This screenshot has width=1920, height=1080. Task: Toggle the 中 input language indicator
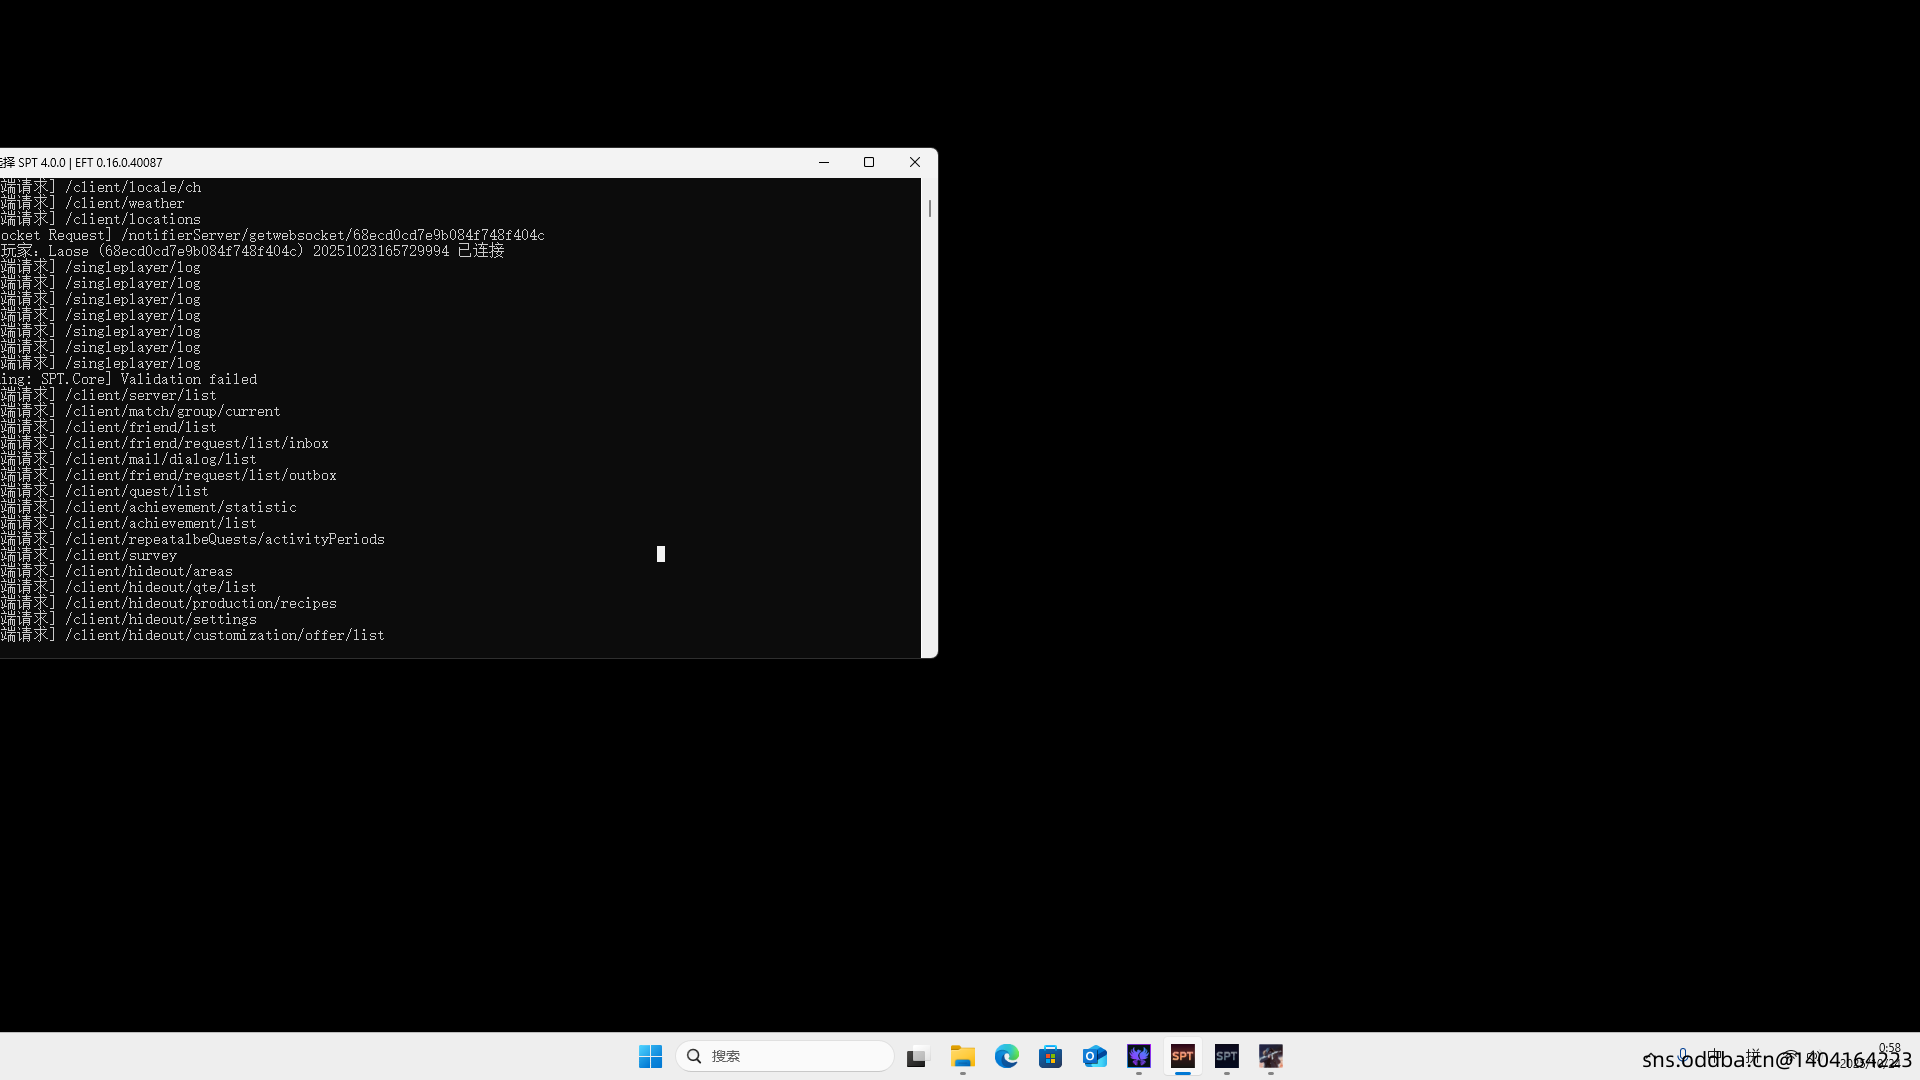pos(1716,1056)
